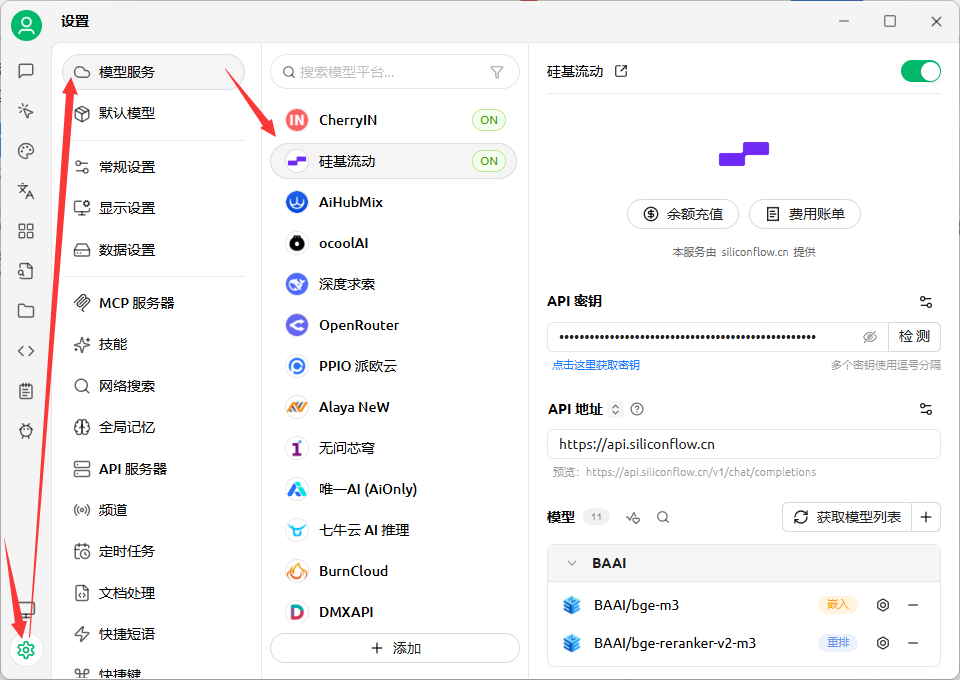Click 检测 button for API key
Screen dimensions: 960x680
[914, 337]
